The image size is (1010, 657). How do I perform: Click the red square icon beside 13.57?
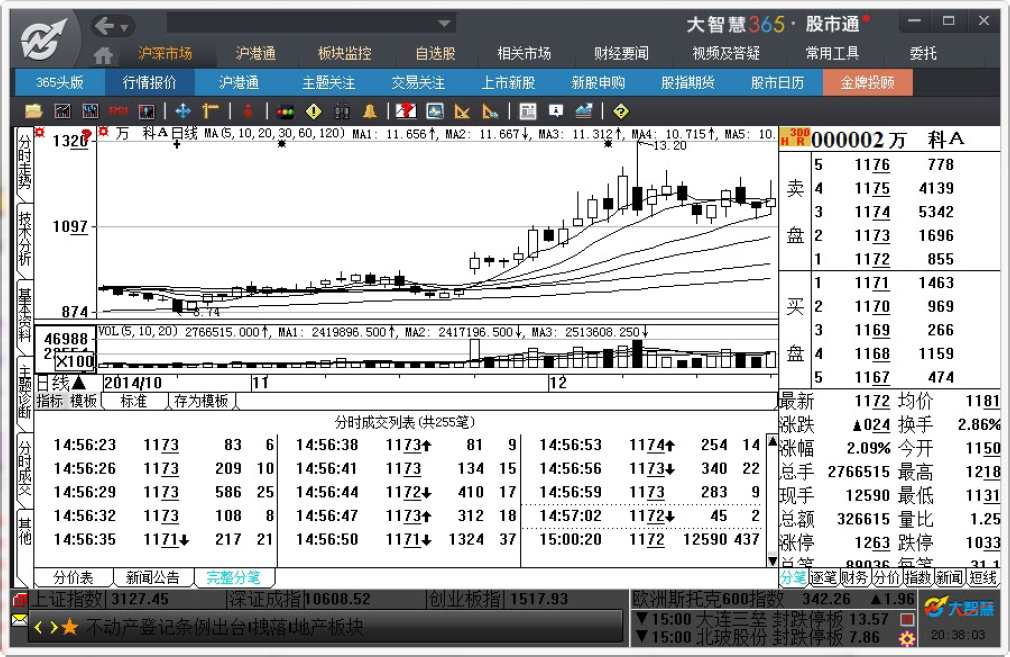[x=908, y=619]
